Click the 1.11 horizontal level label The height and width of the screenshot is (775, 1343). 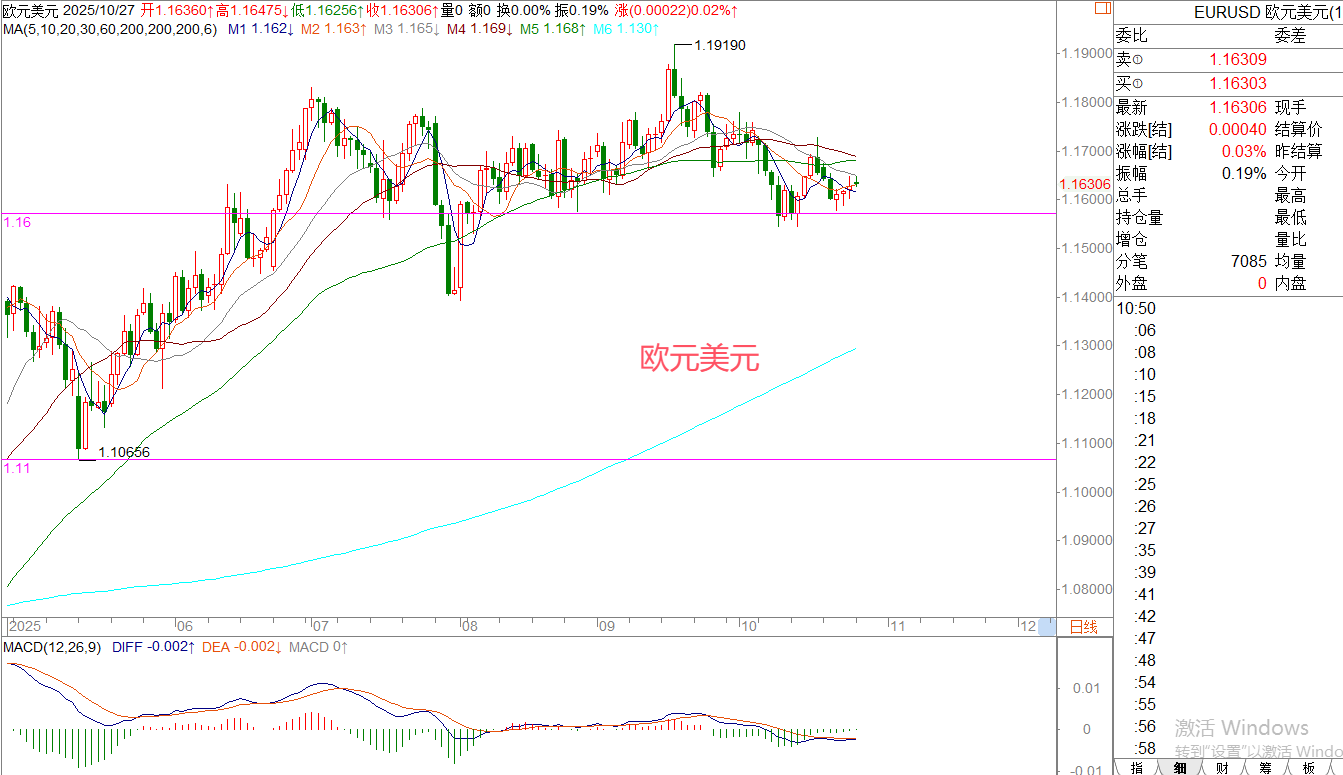pyautogui.click(x=17, y=467)
